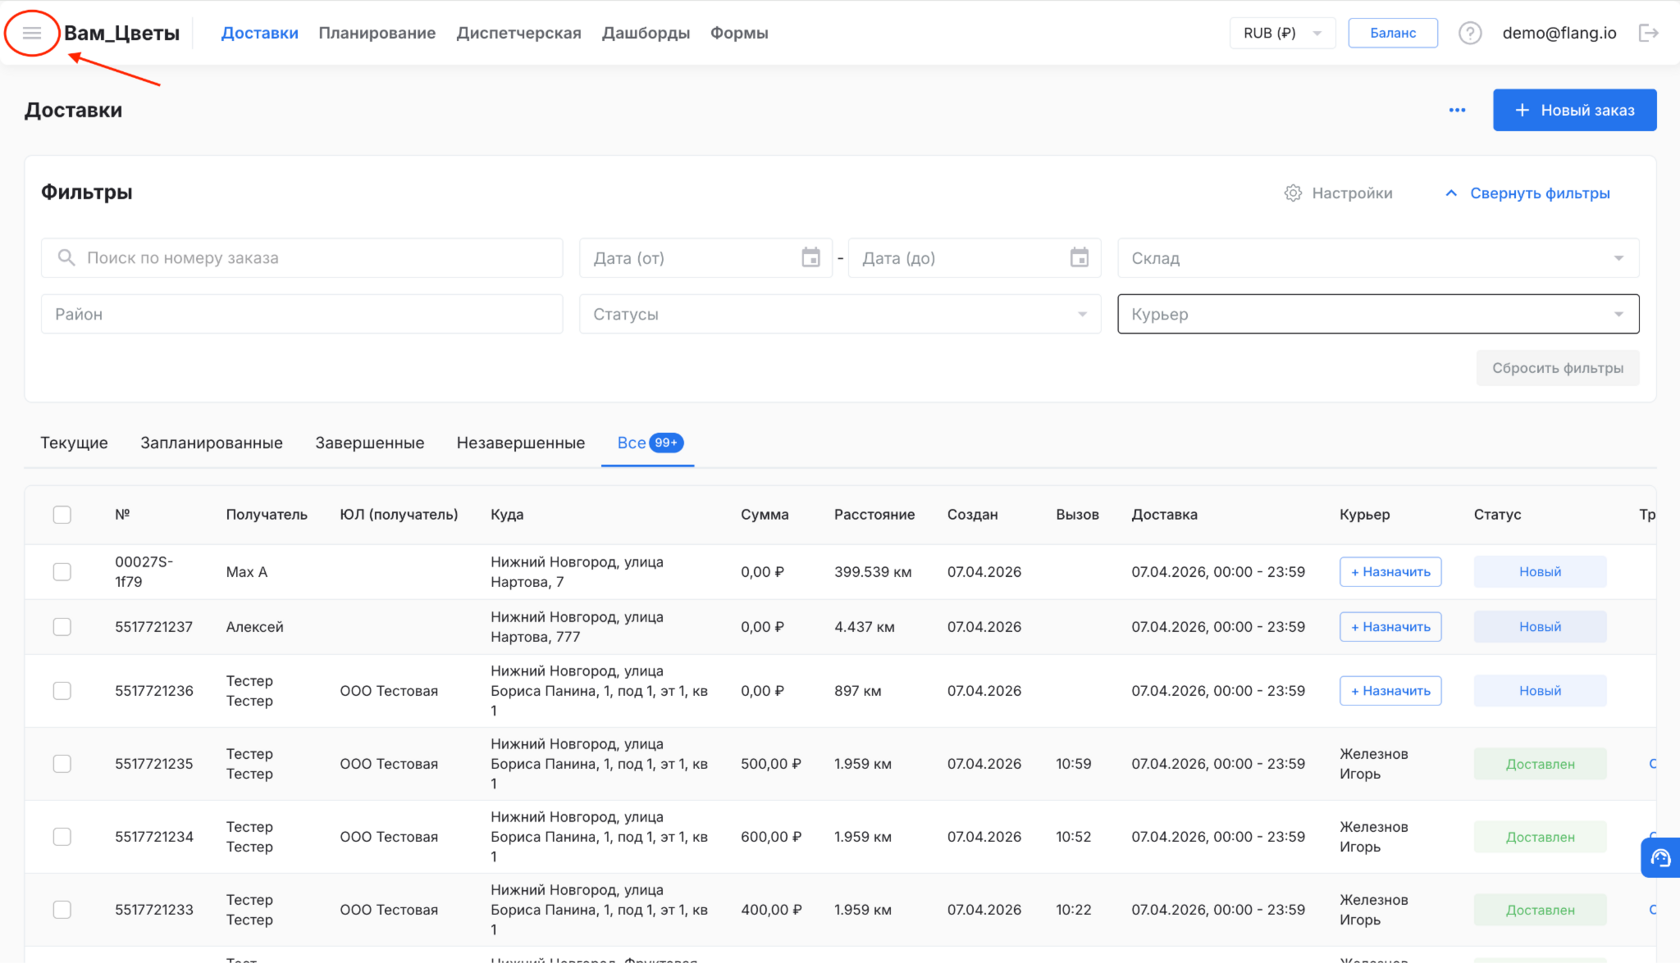The height and width of the screenshot is (963, 1680).
Task: Assign courier to order 5517721236
Action: click(1390, 691)
